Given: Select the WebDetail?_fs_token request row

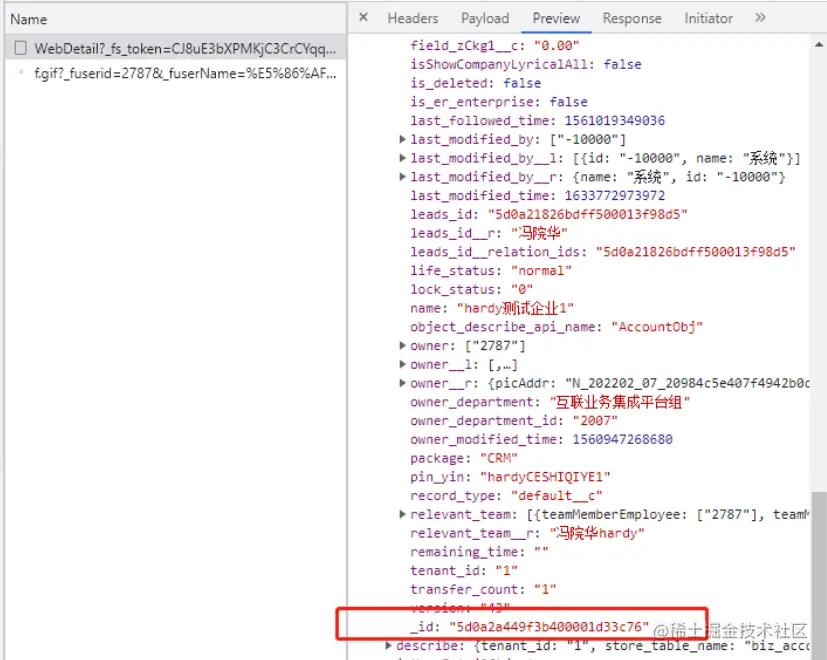Looking at the screenshot, I should [x=176, y=48].
